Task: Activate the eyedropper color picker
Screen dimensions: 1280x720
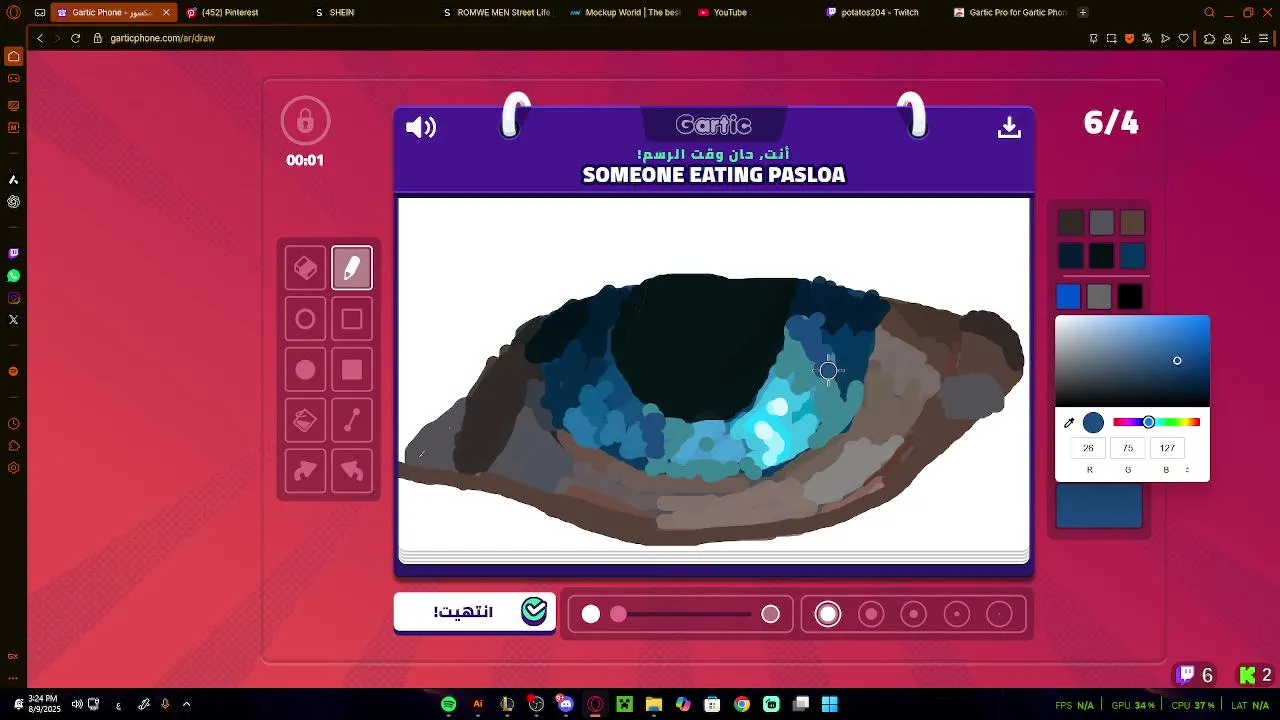Action: [x=1069, y=423]
